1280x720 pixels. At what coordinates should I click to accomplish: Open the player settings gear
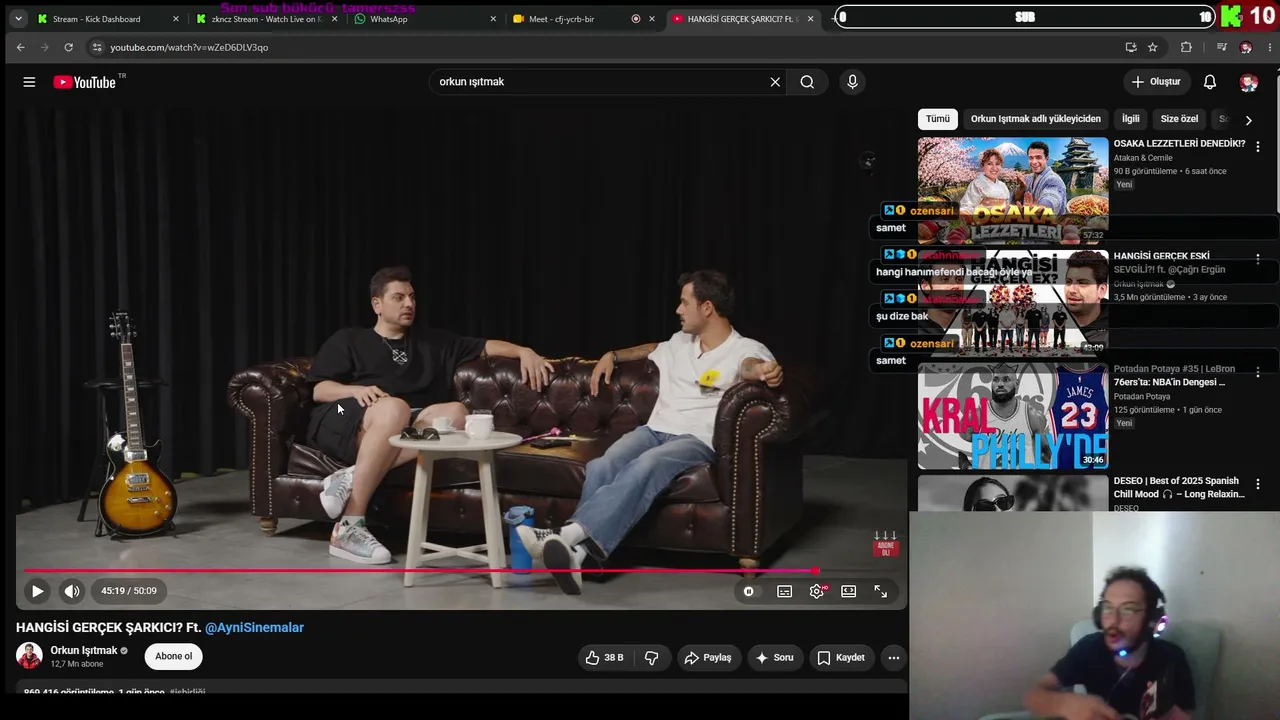pos(817,591)
